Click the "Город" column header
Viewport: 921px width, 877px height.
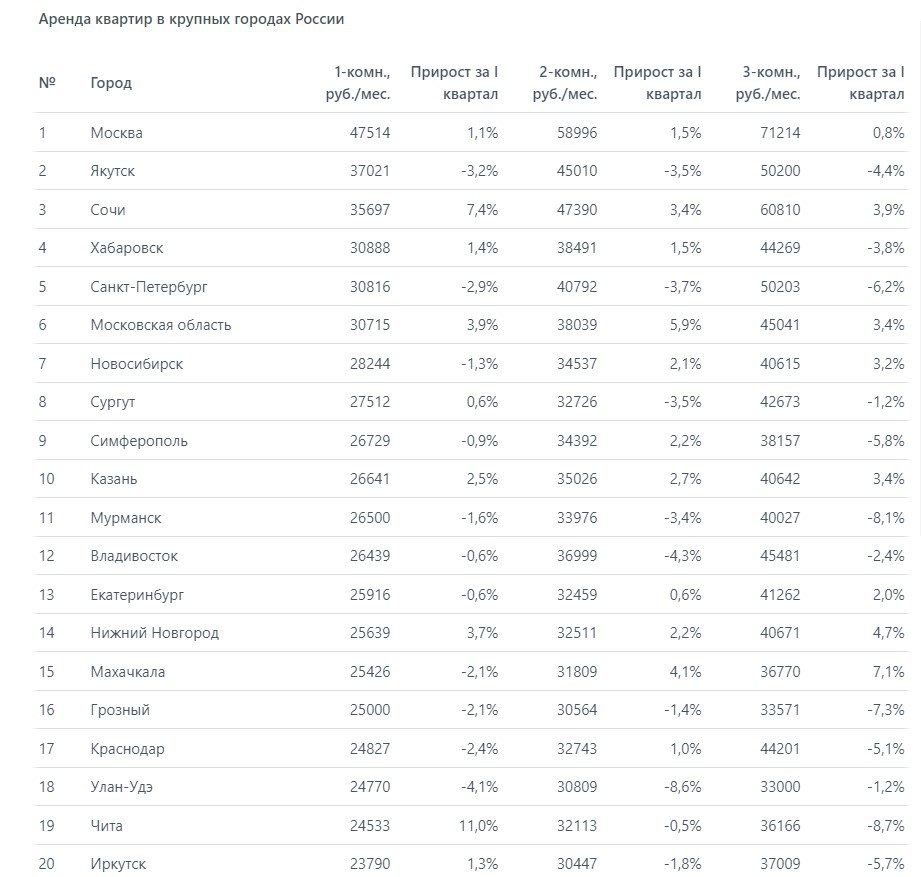click(111, 83)
